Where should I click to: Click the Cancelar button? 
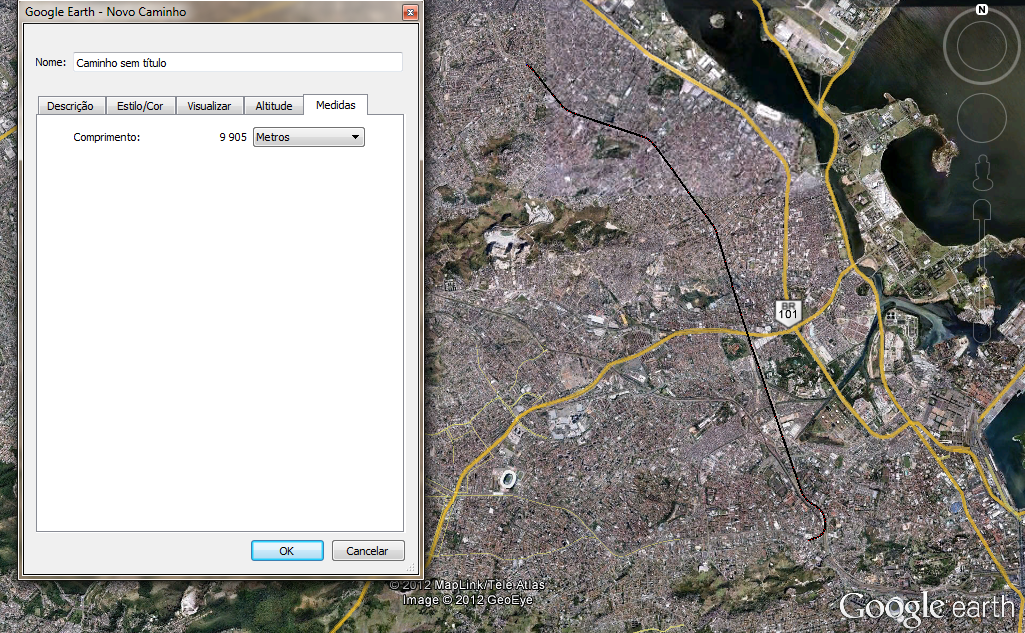(367, 551)
